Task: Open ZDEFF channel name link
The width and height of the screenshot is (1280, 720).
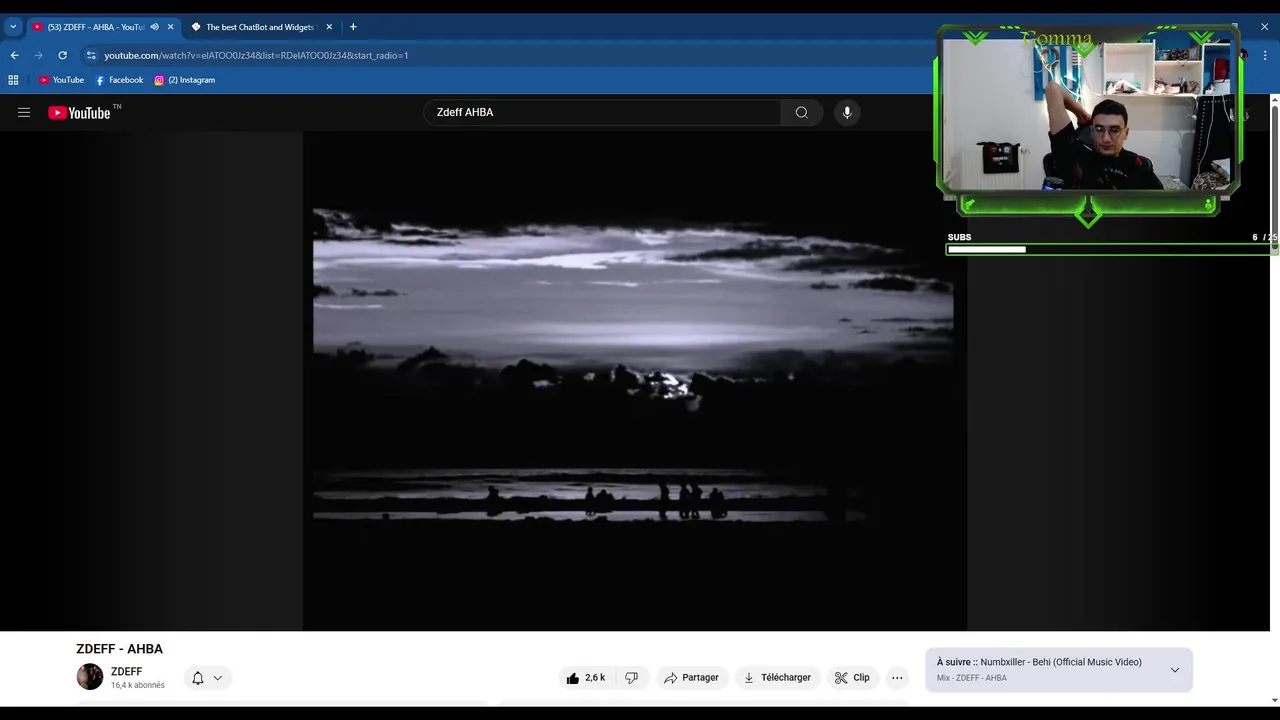Action: [x=126, y=672]
